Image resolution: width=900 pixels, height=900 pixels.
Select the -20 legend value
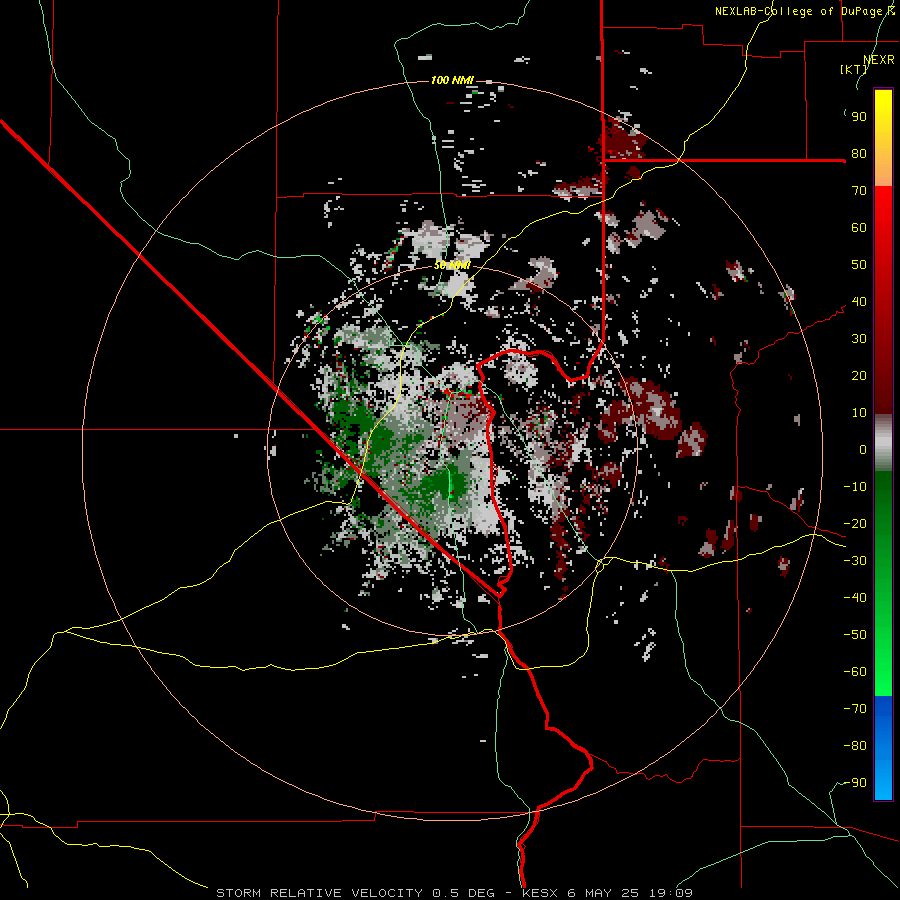[855, 524]
